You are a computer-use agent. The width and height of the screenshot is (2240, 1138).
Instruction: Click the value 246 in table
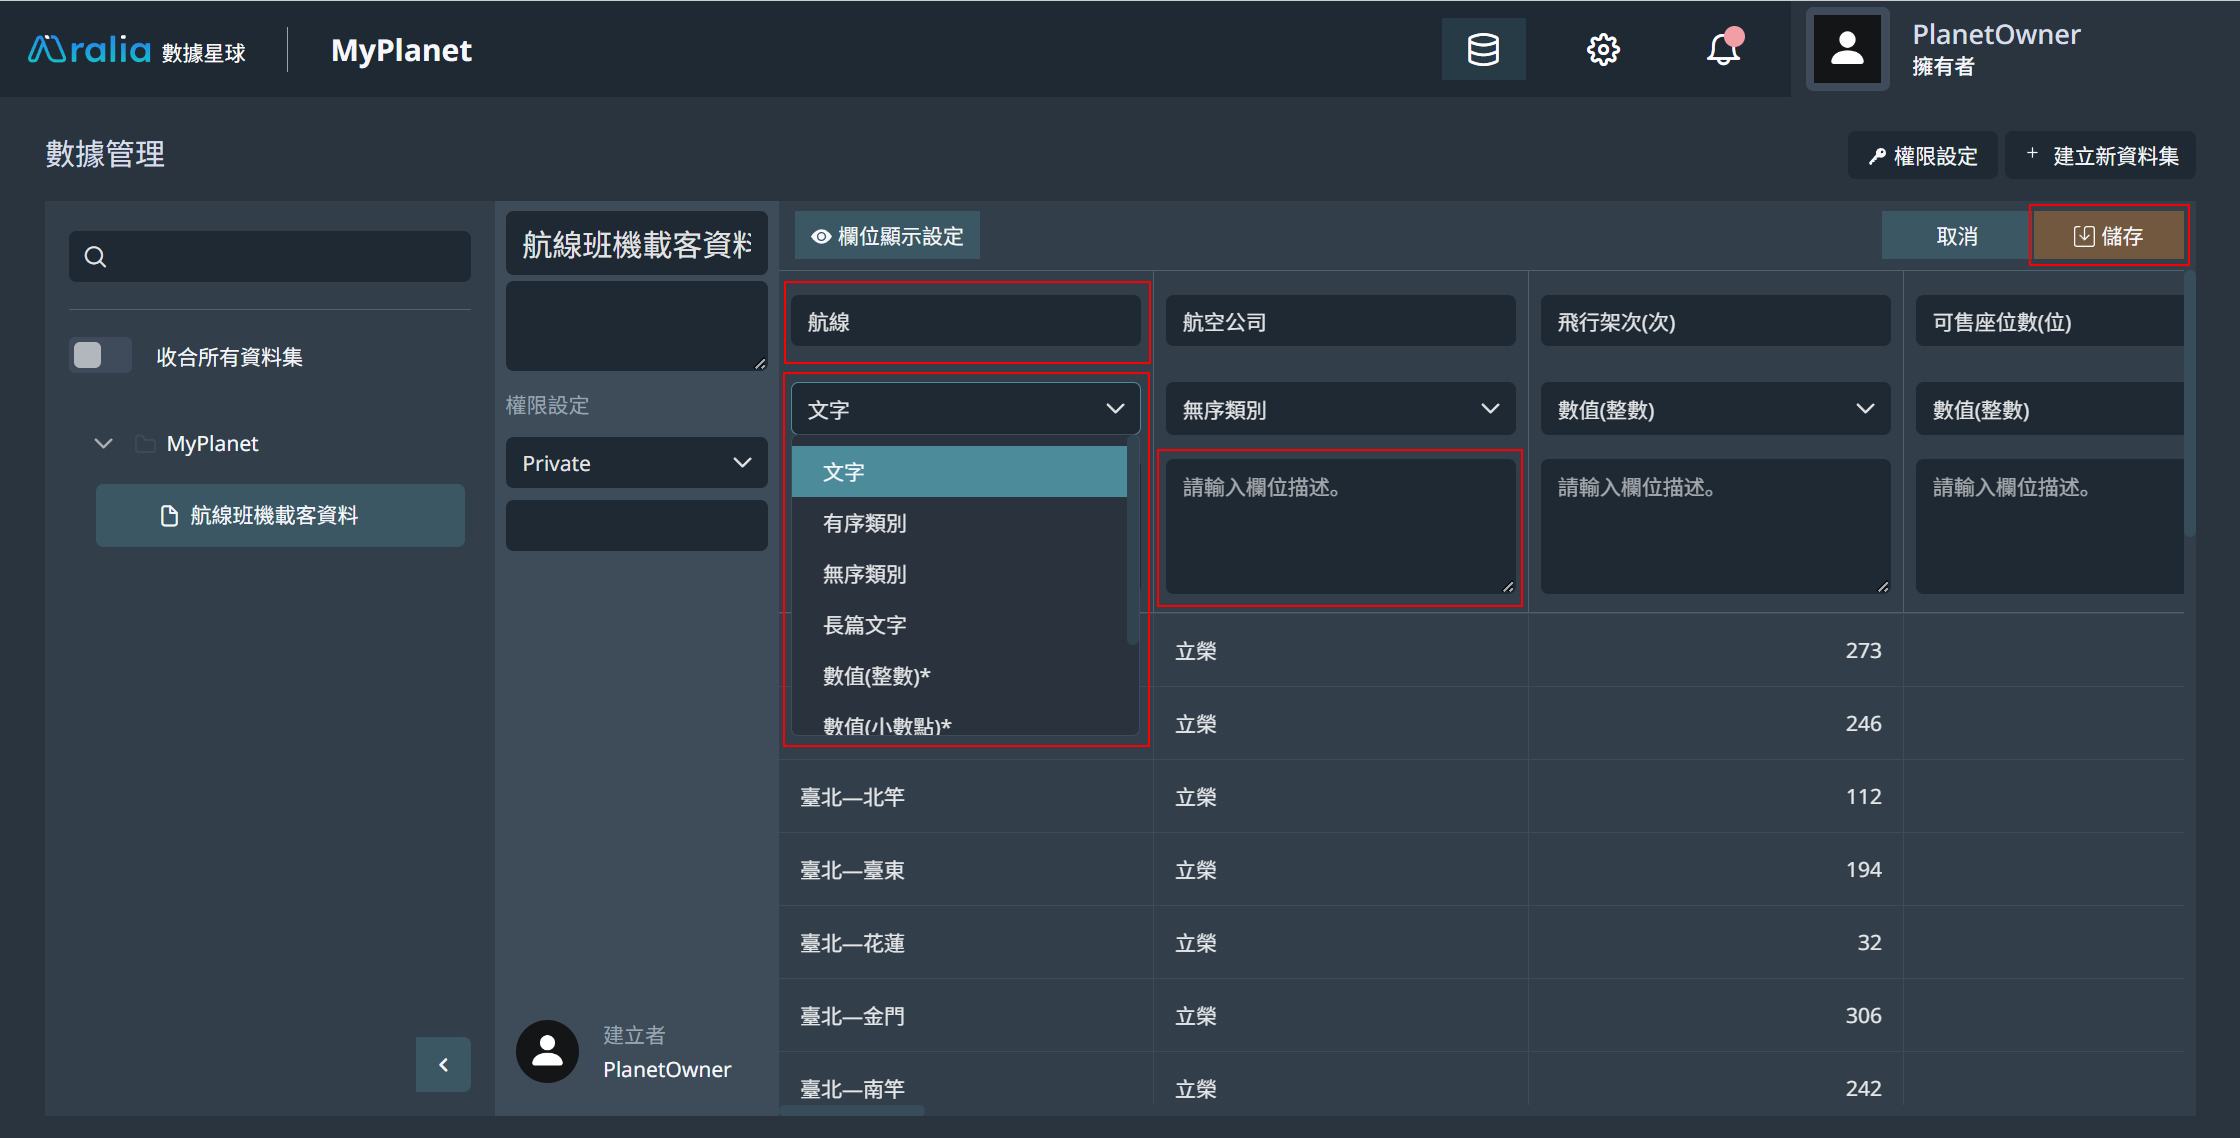(x=1863, y=724)
